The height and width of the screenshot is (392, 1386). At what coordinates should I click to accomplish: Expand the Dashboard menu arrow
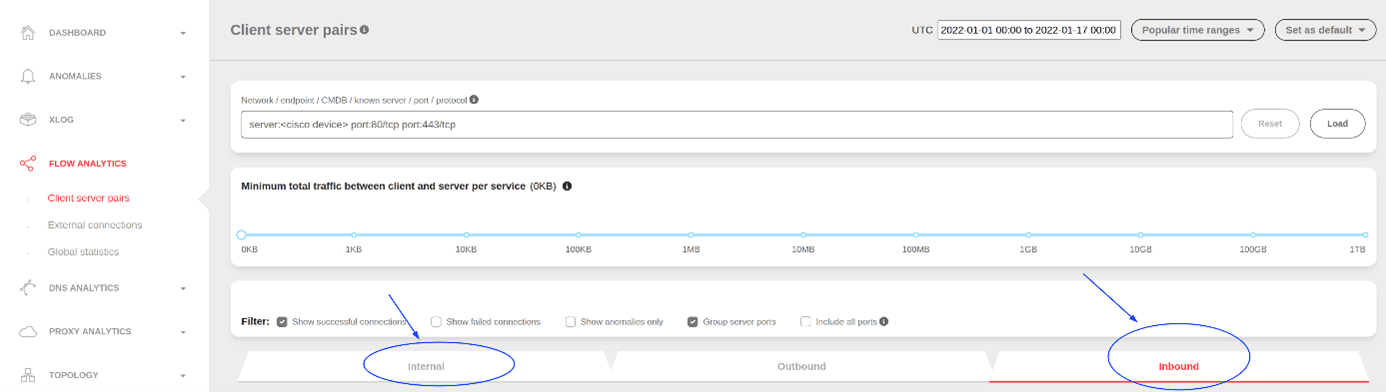coord(183,33)
